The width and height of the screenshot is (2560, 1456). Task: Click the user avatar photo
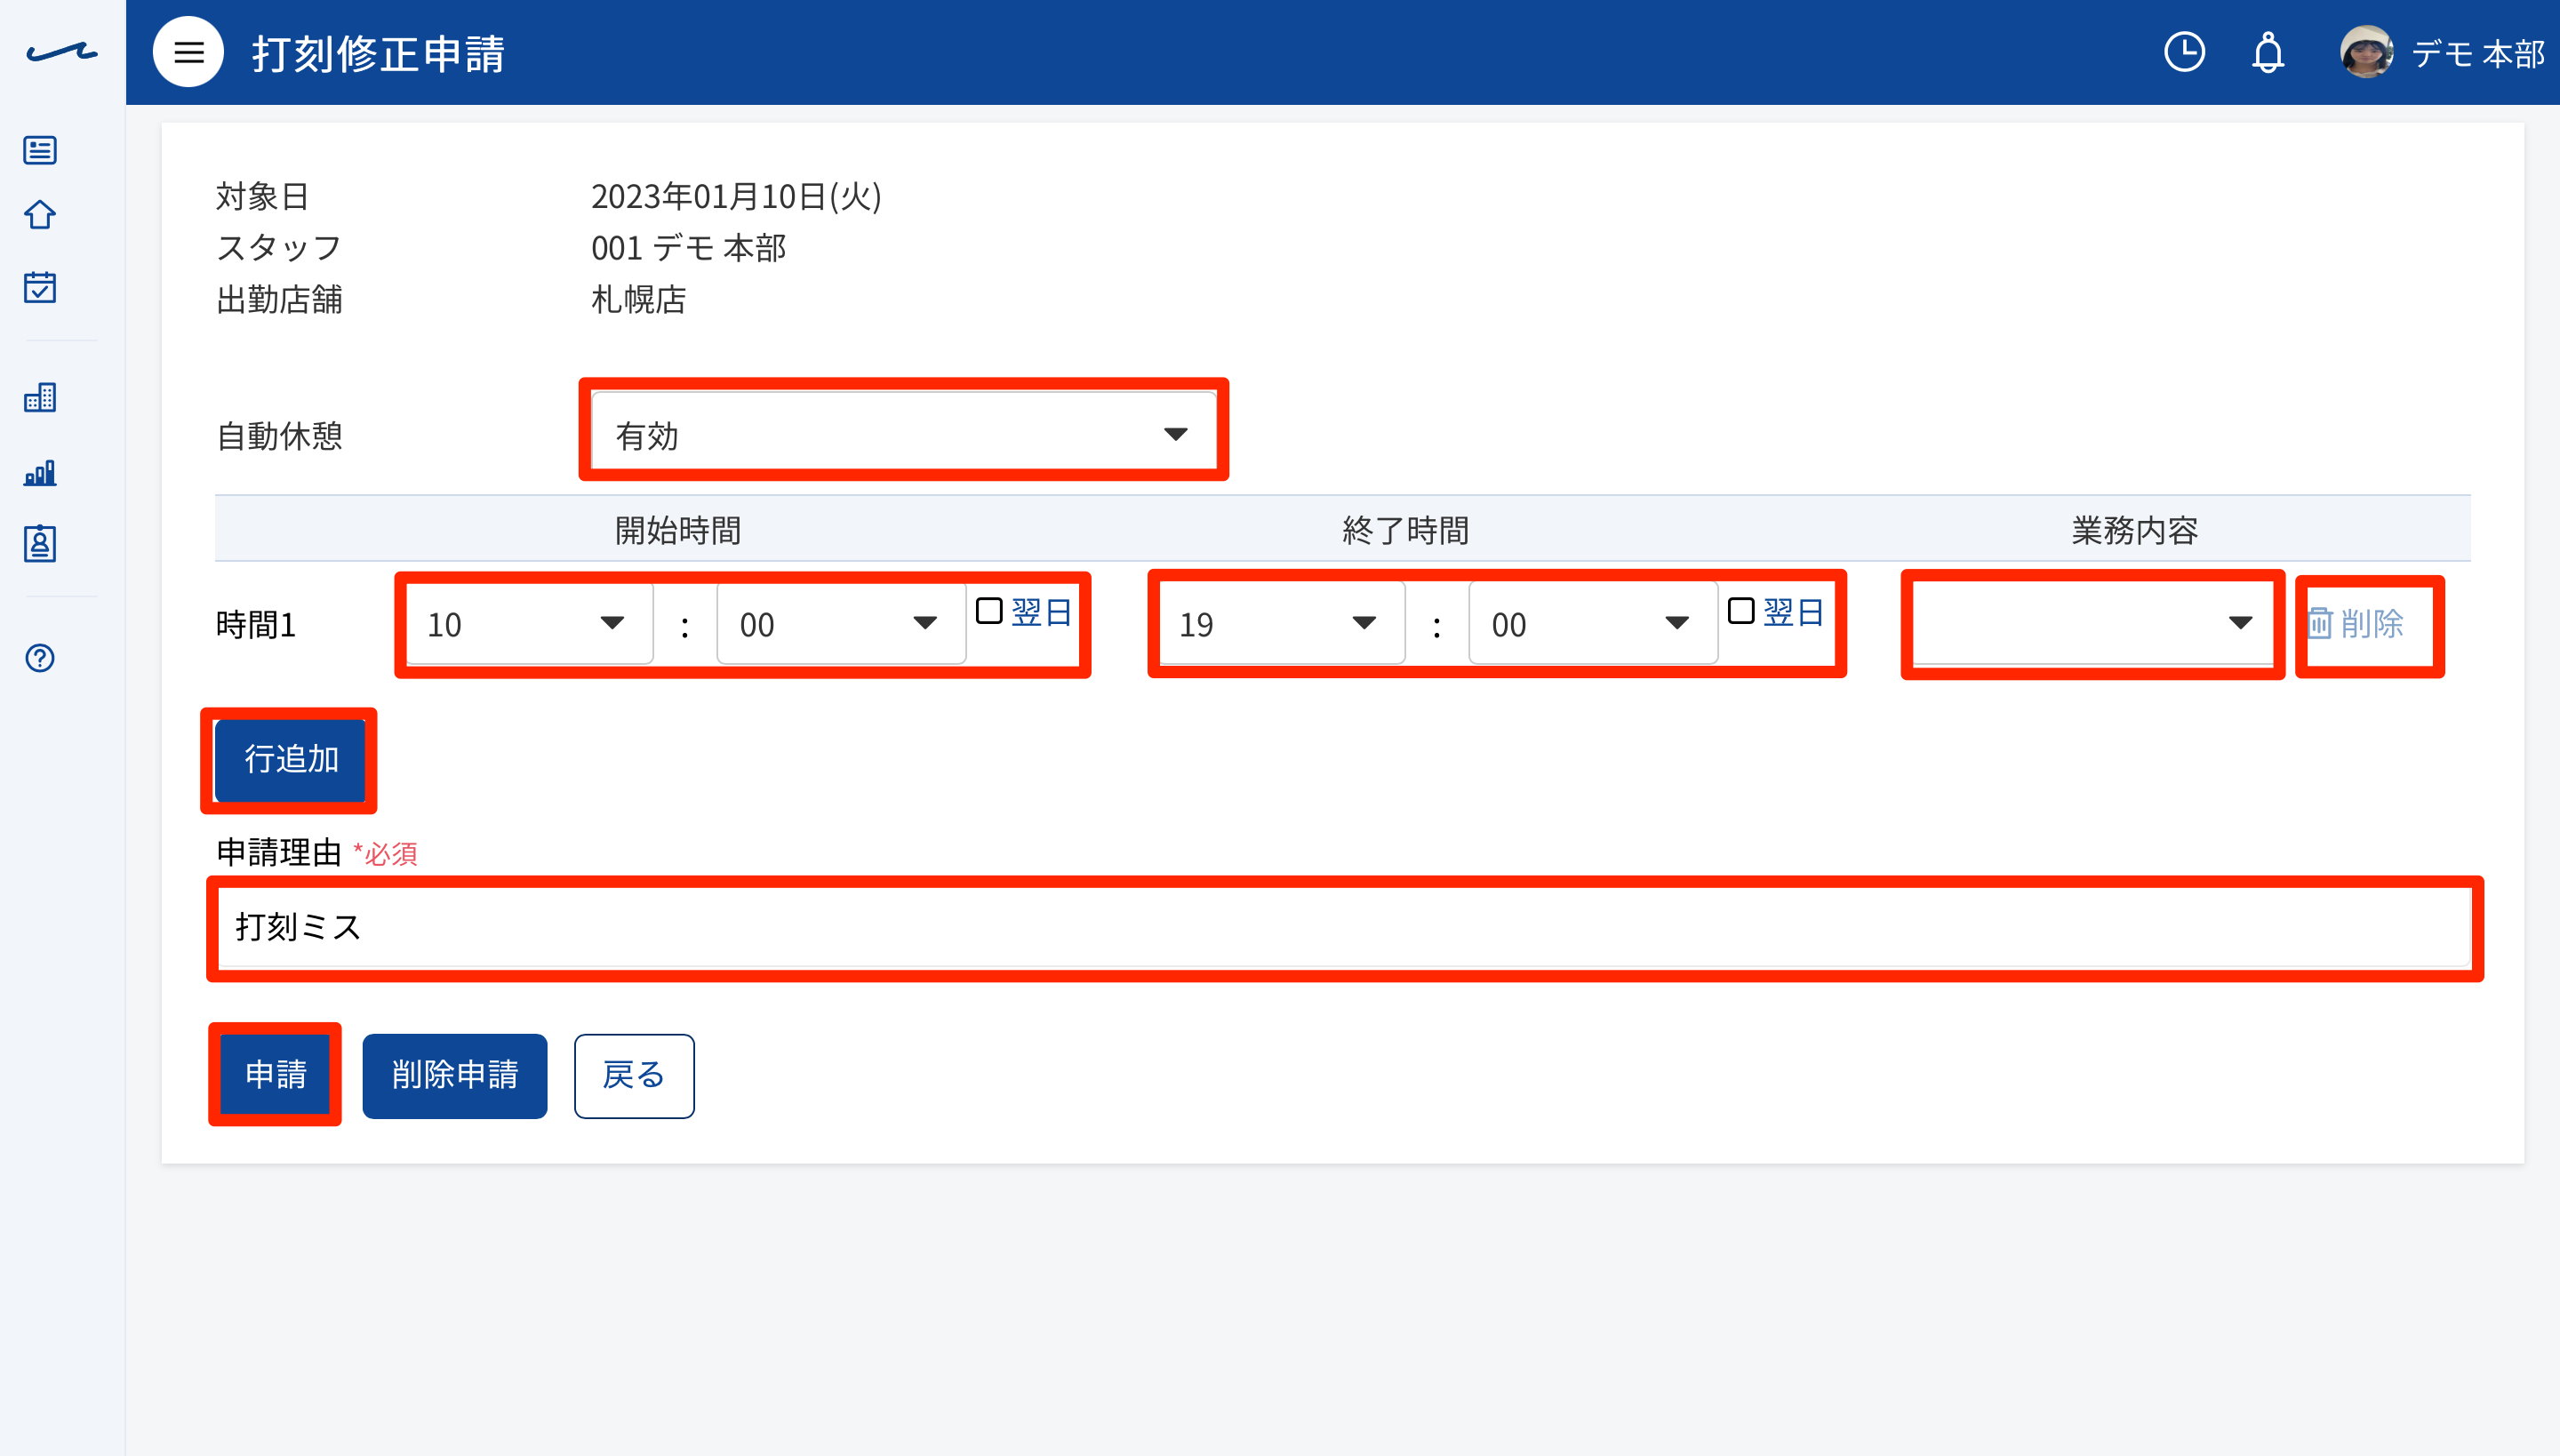point(2366,52)
